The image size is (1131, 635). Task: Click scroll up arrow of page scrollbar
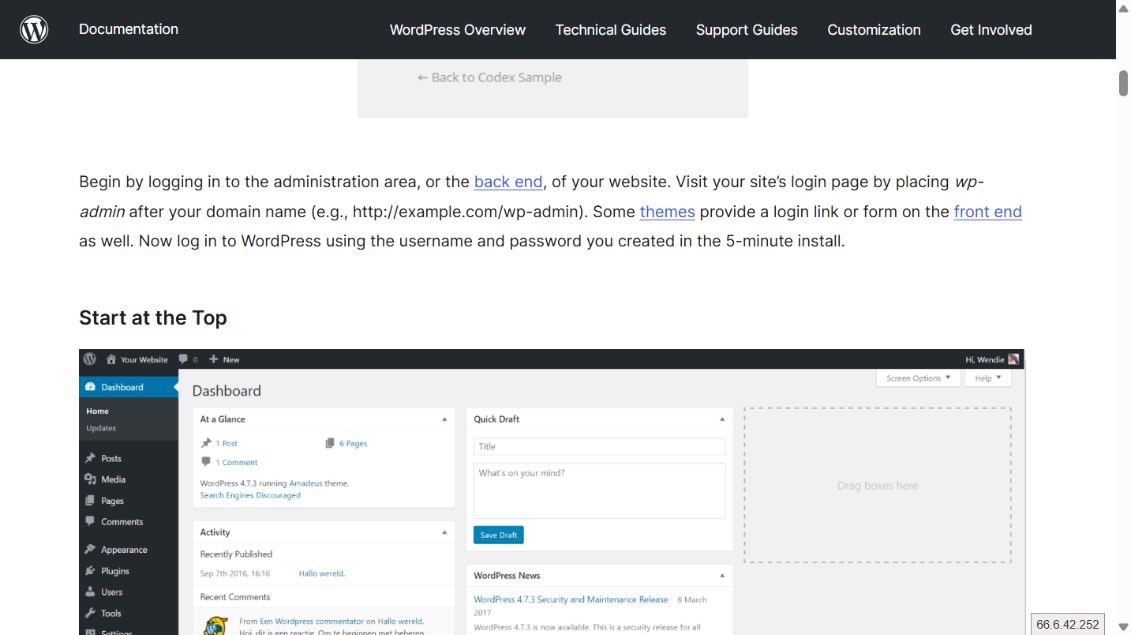1123,8
